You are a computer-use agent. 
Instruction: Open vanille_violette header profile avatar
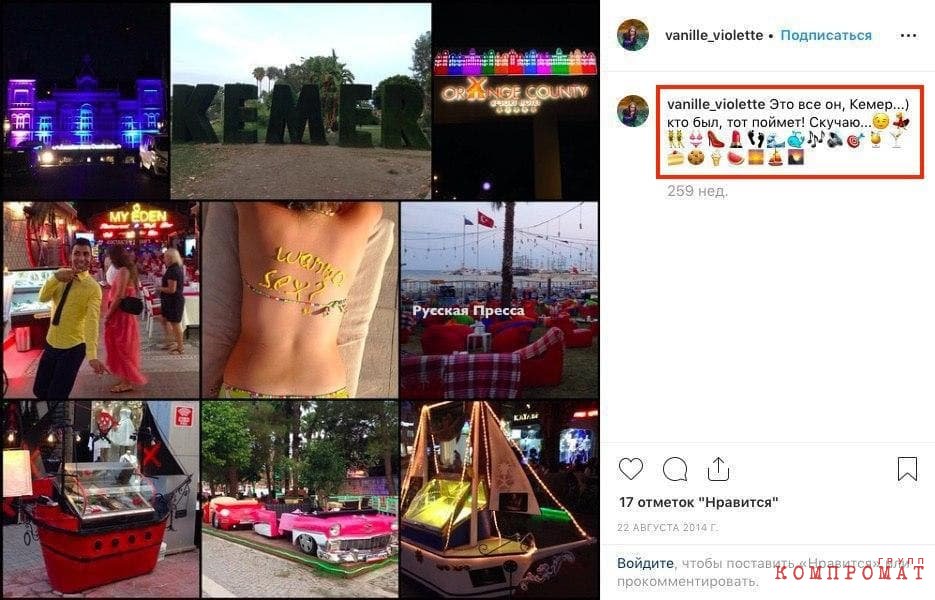click(x=633, y=35)
